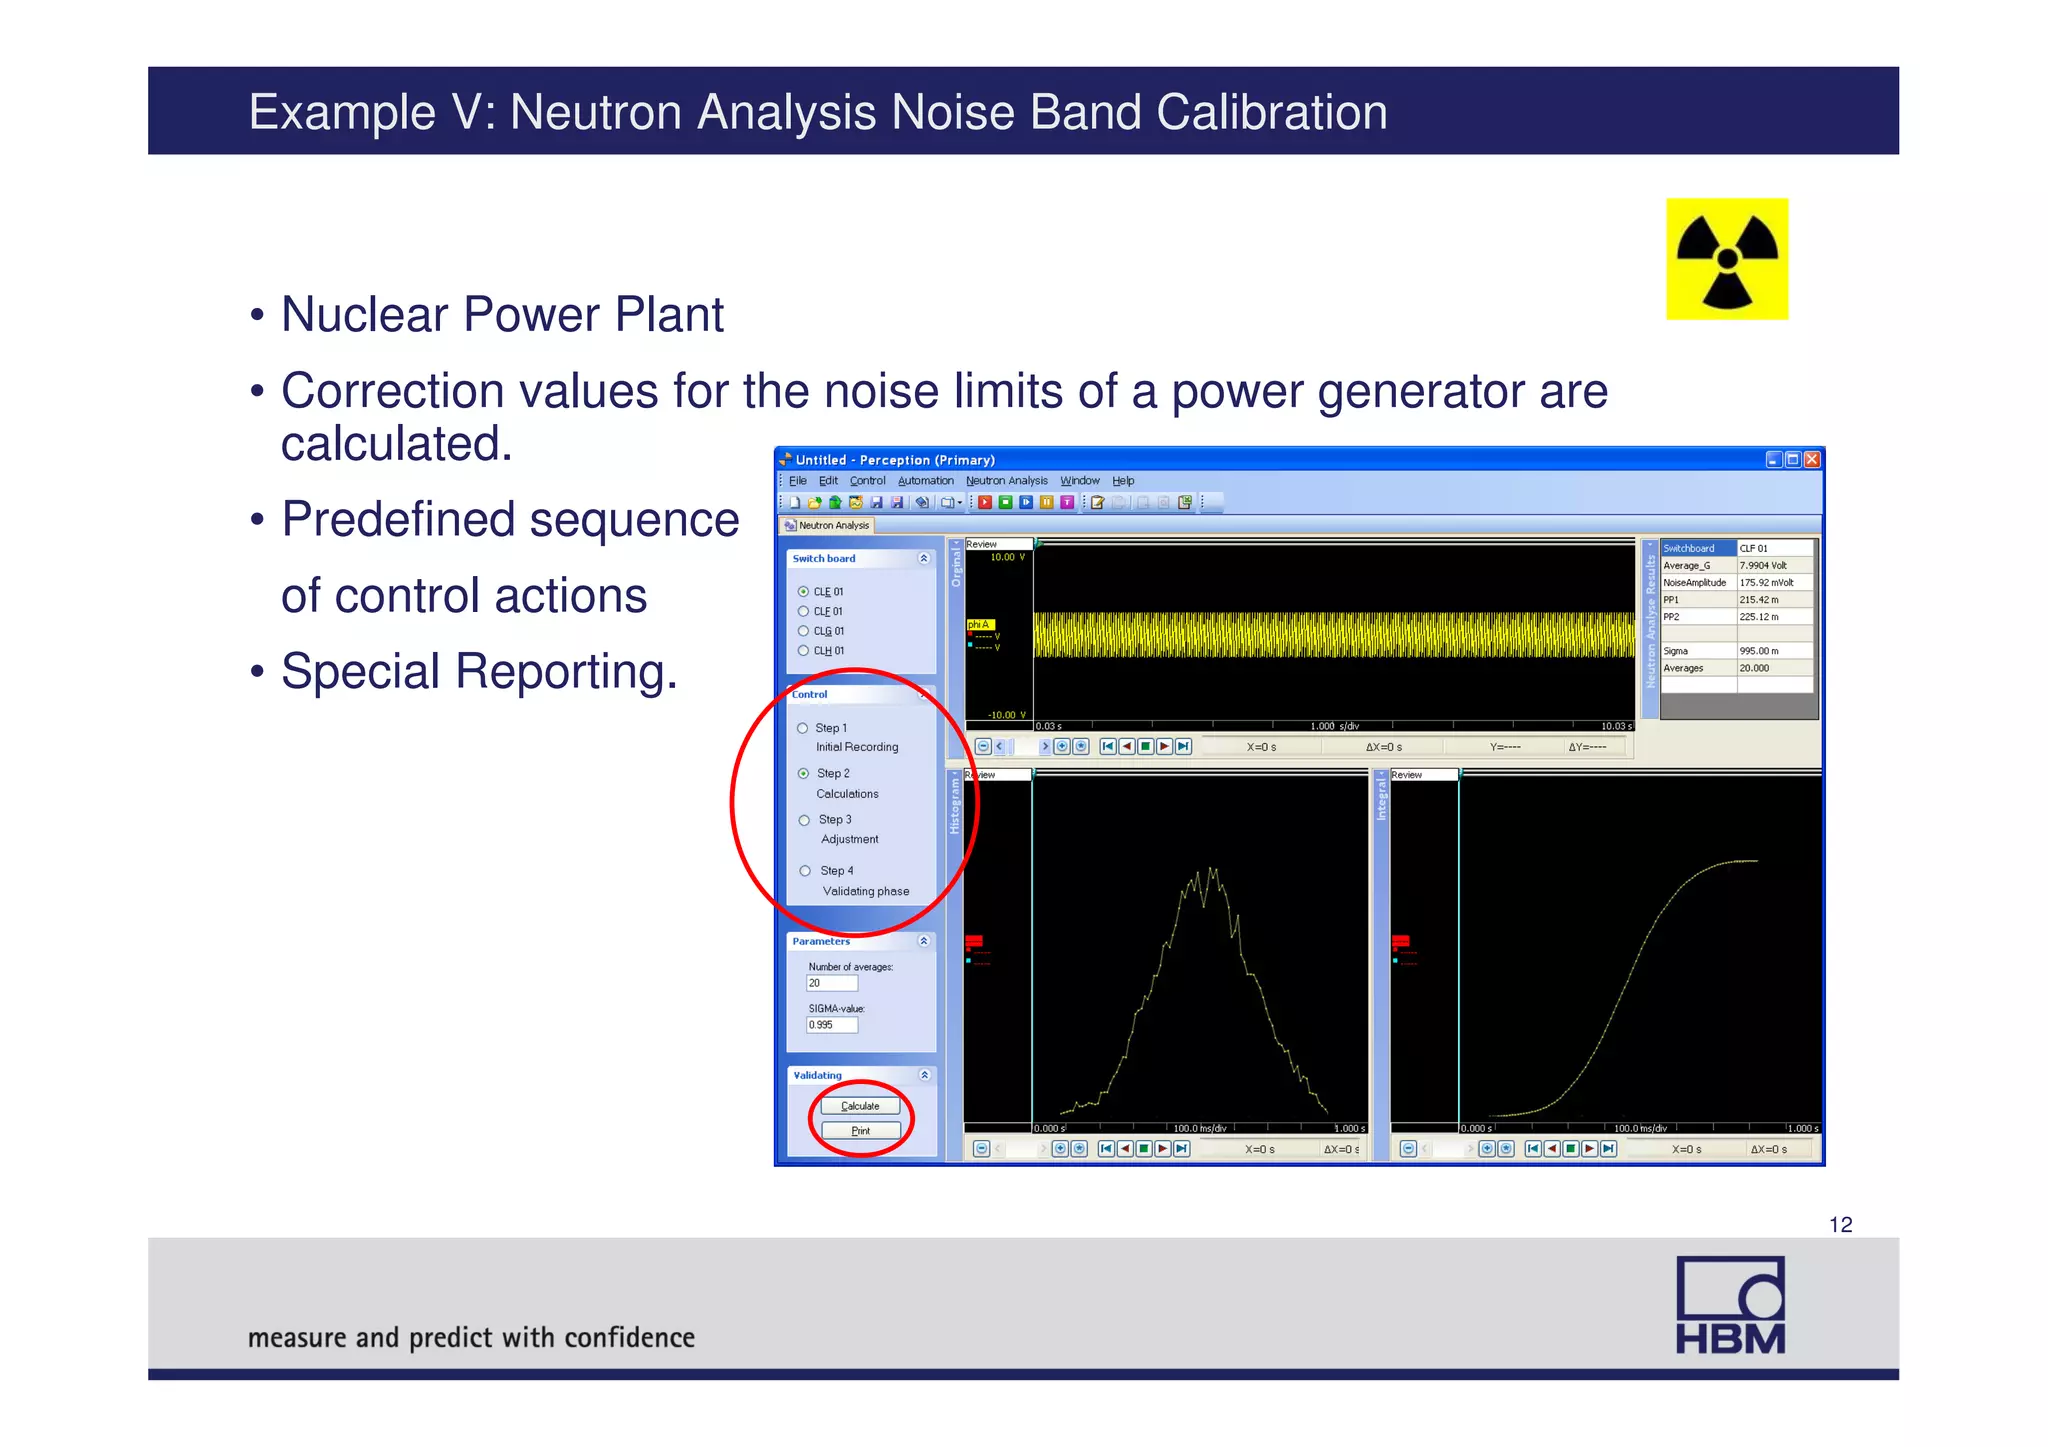Open the Automation menu
The width and height of the screenshot is (2048, 1447).
coord(925,481)
